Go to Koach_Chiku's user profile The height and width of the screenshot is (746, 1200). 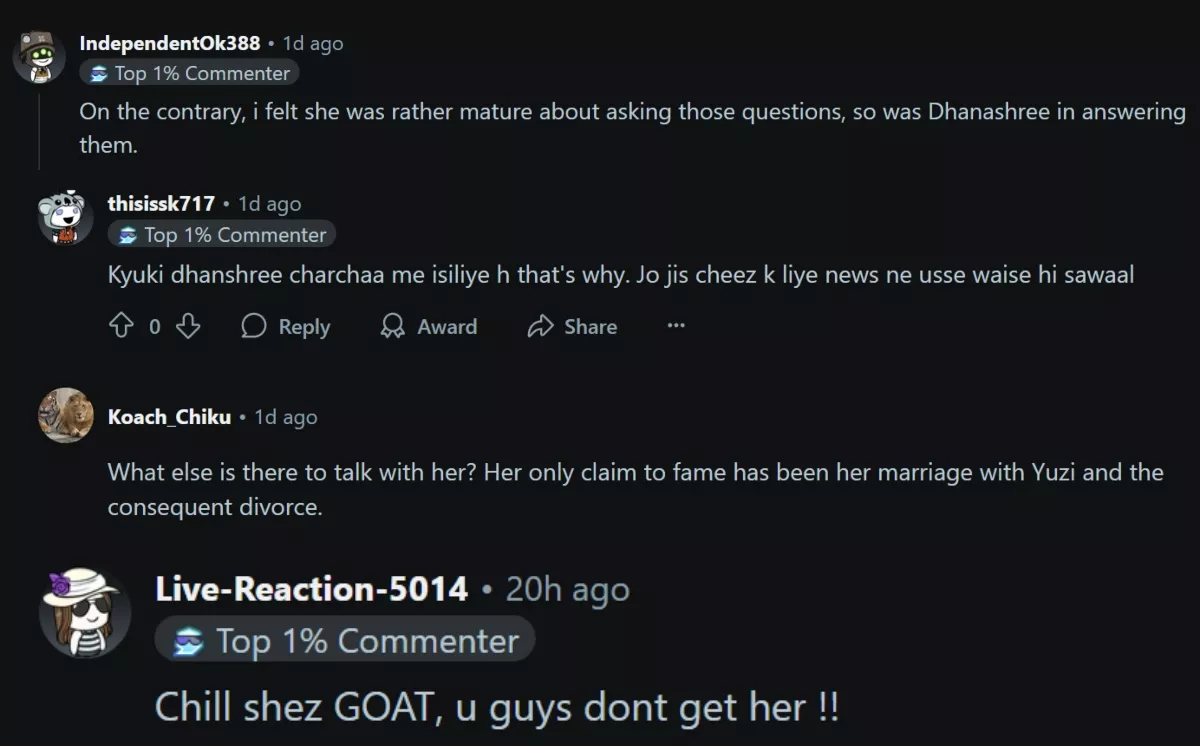tap(169, 417)
